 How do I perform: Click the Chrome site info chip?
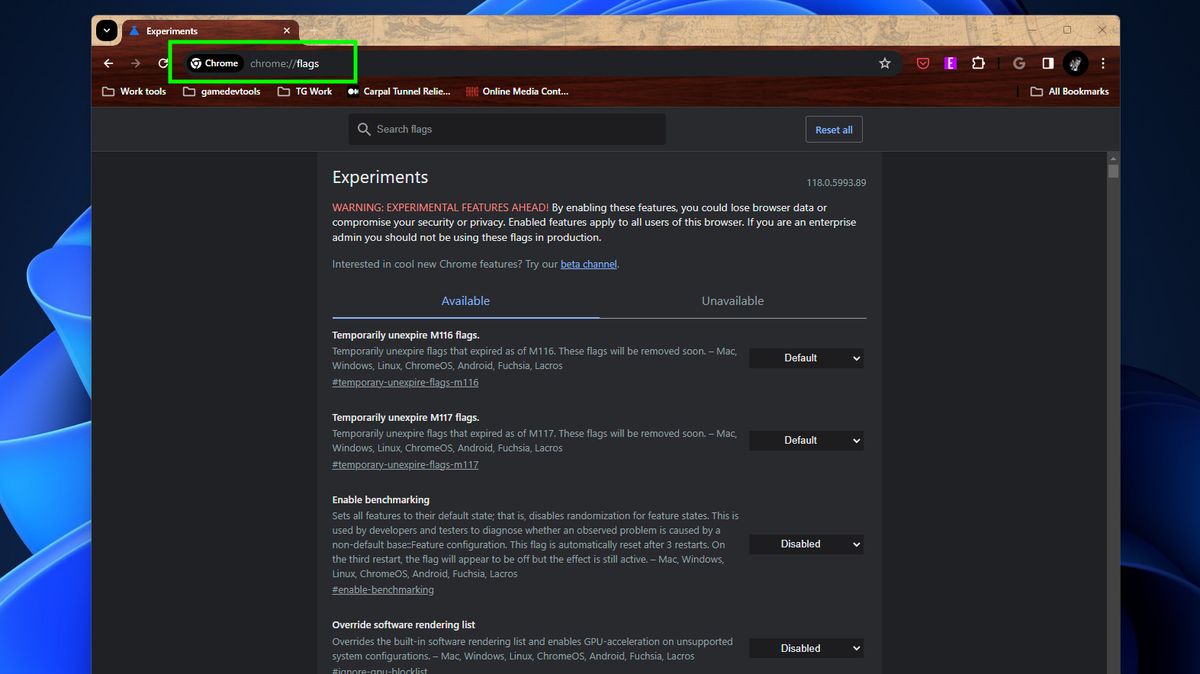[x=215, y=63]
